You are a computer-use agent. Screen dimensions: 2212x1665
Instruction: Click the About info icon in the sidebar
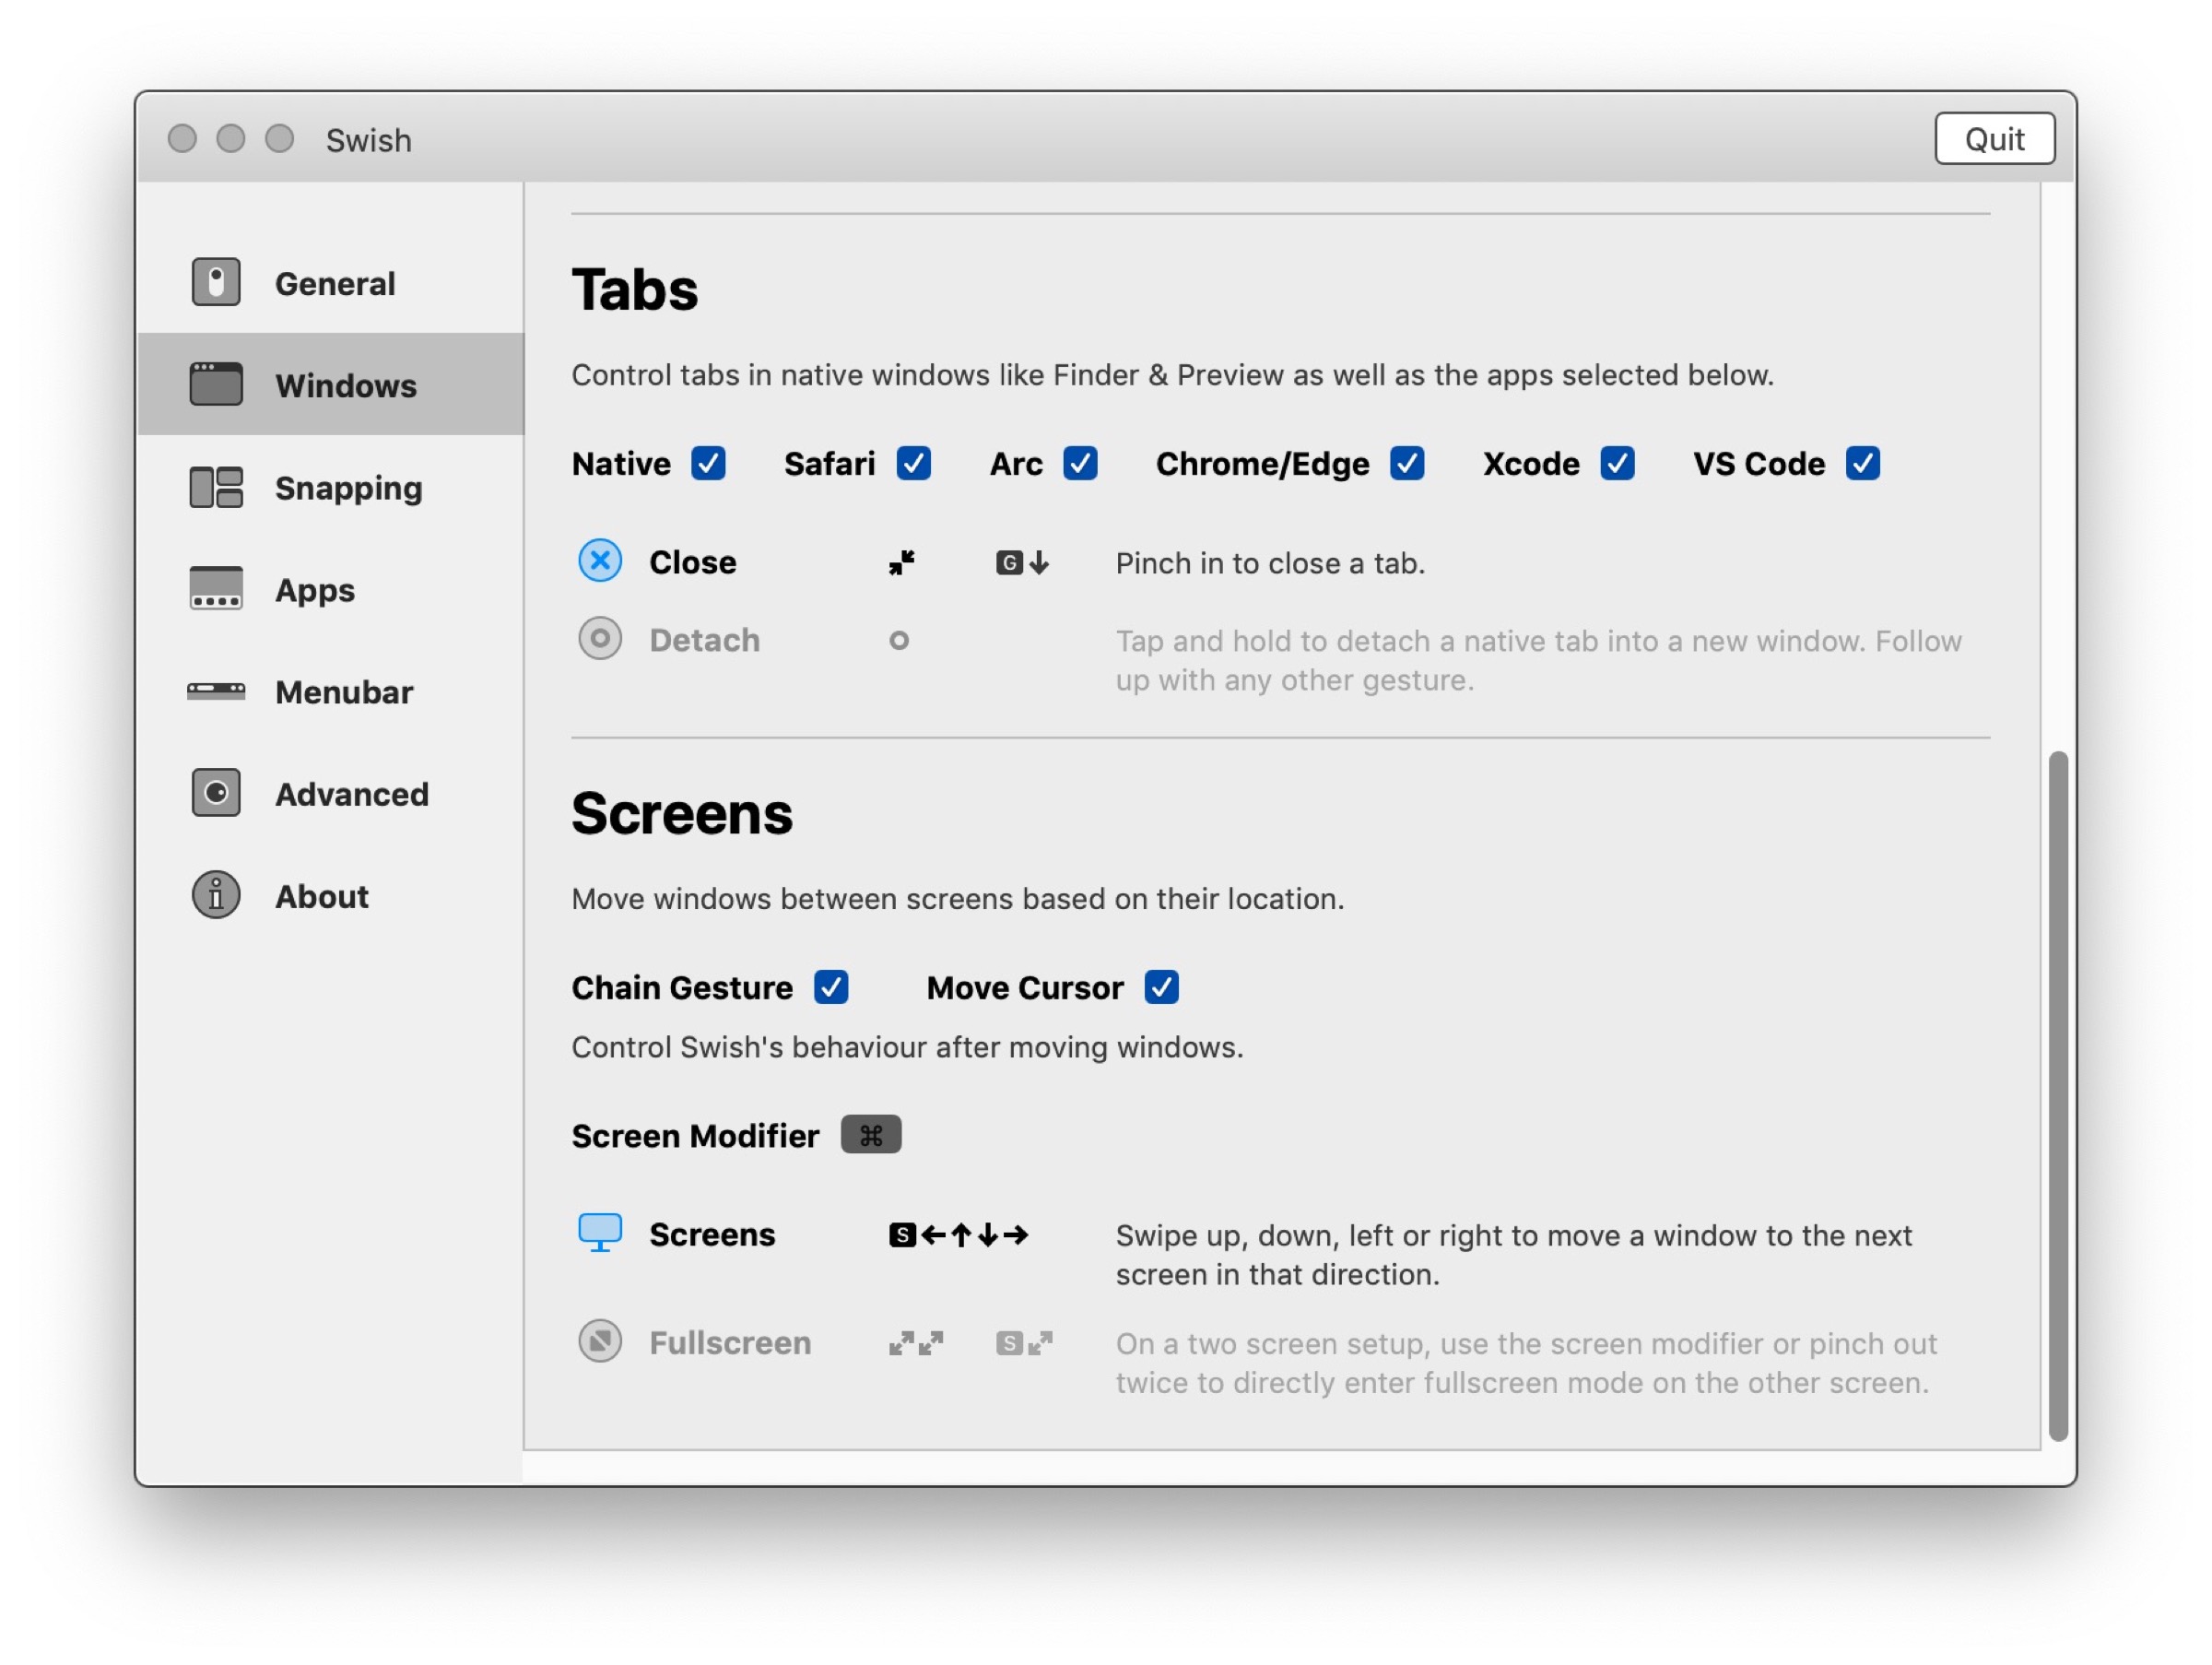coord(216,895)
